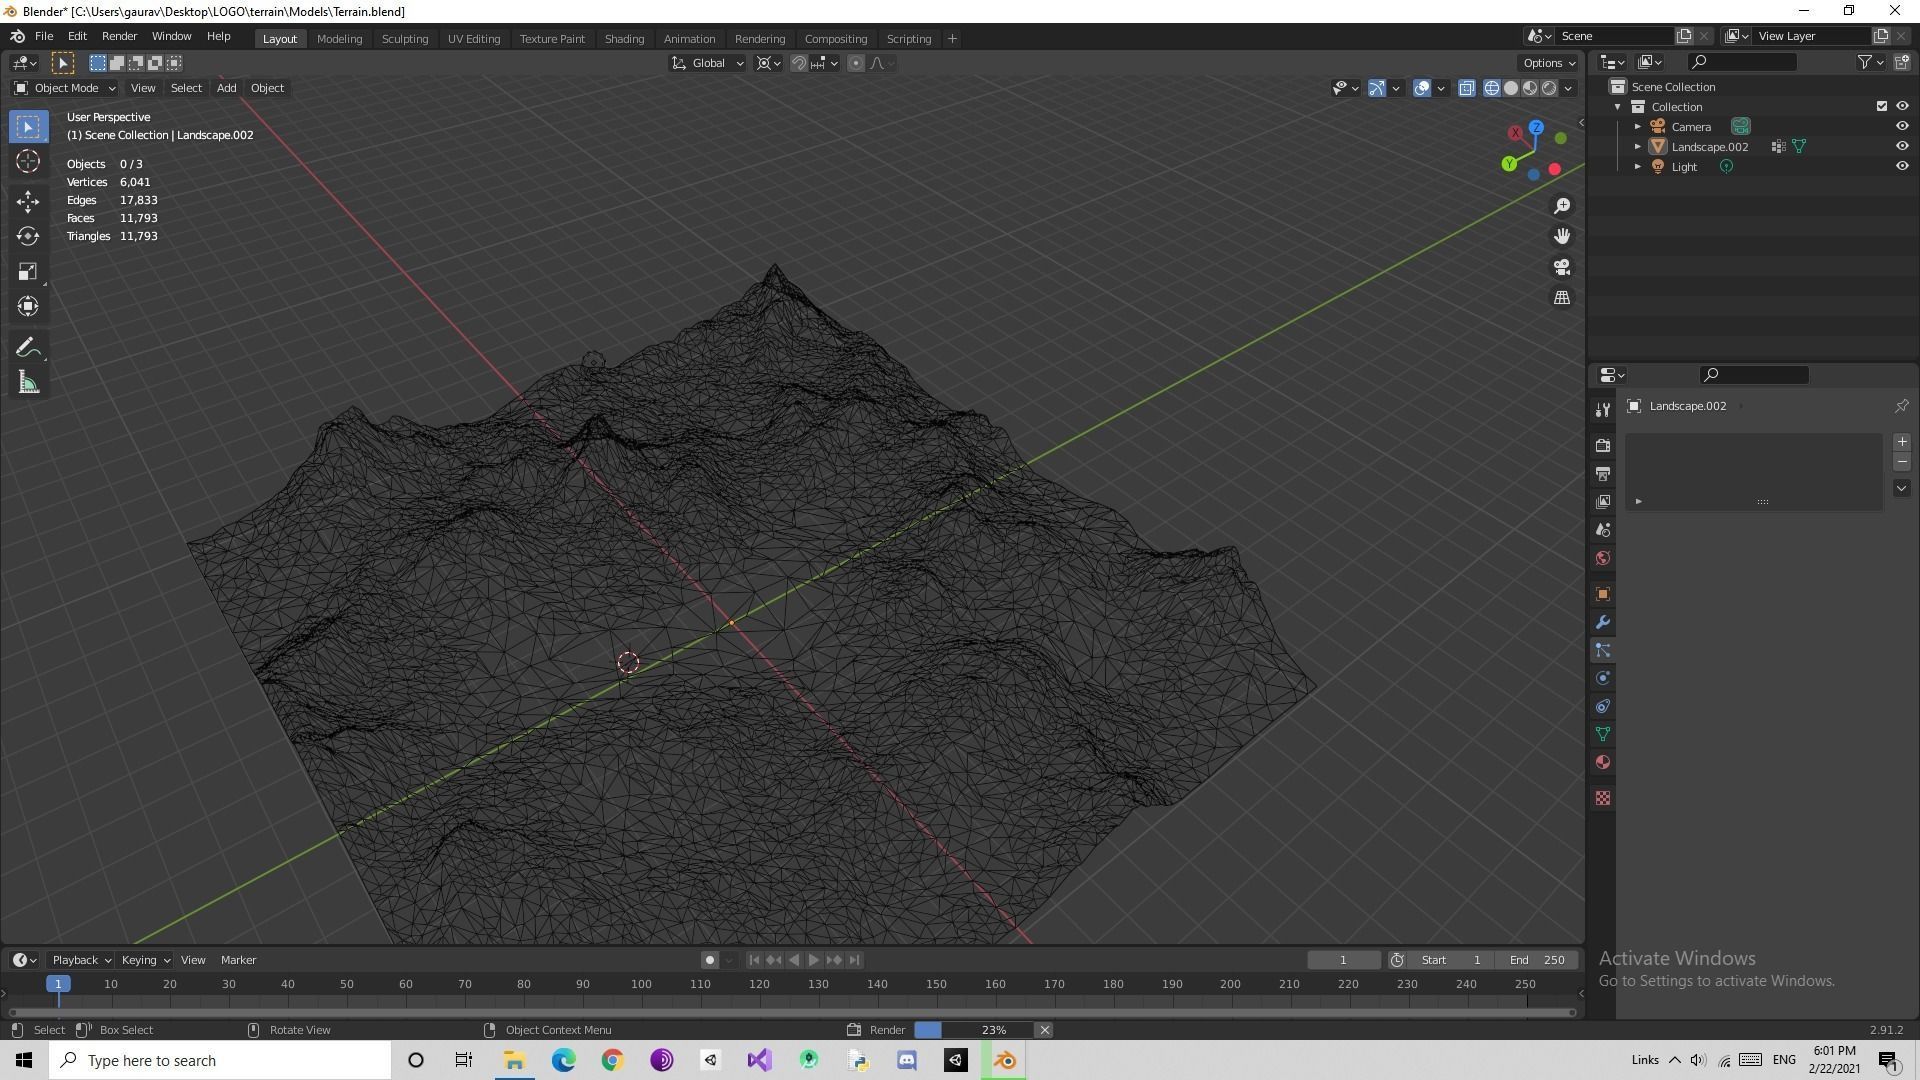Open the Options dropdown in viewport header
The width and height of the screenshot is (1920, 1080).
(x=1549, y=63)
